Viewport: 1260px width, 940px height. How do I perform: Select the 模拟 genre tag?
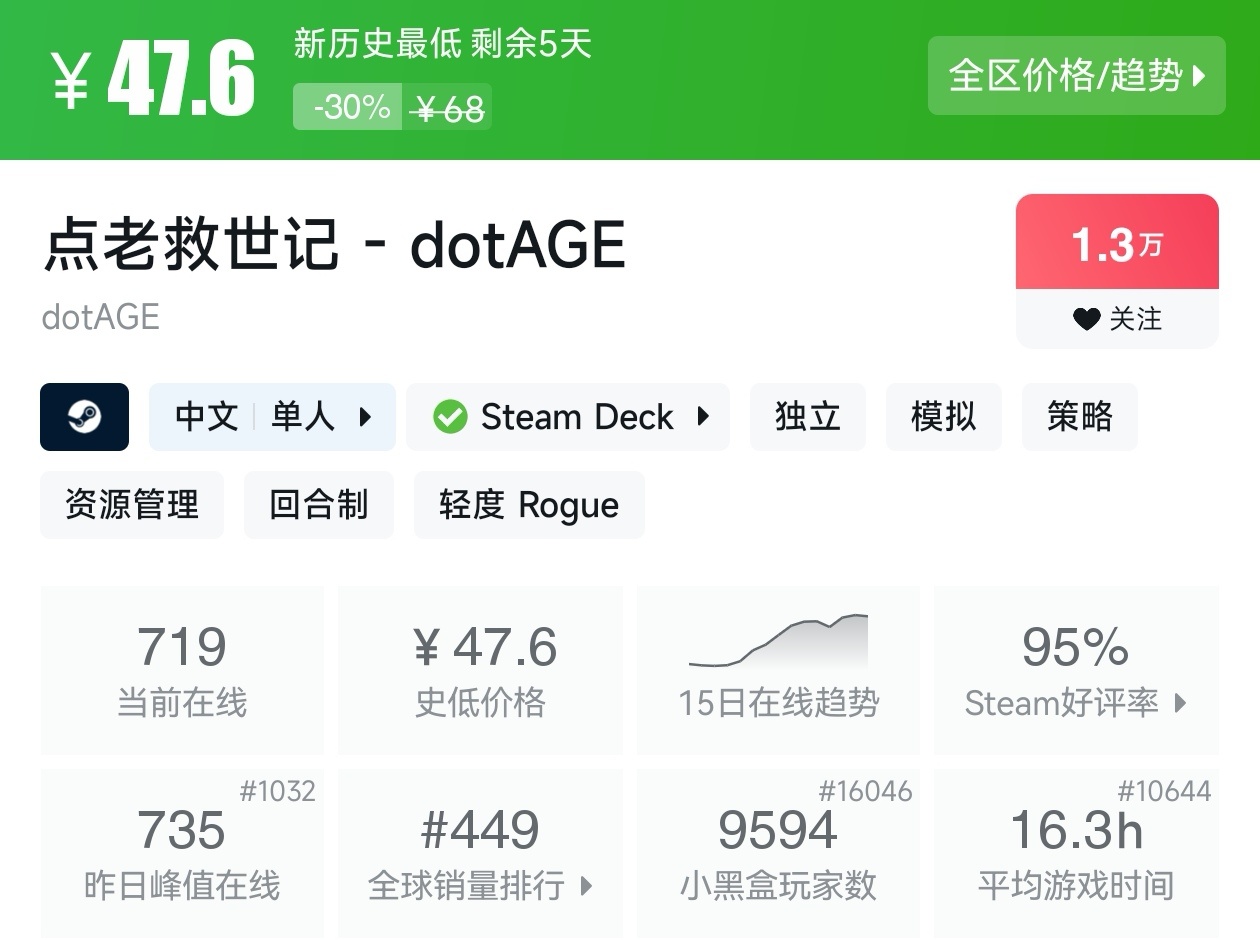click(x=943, y=417)
